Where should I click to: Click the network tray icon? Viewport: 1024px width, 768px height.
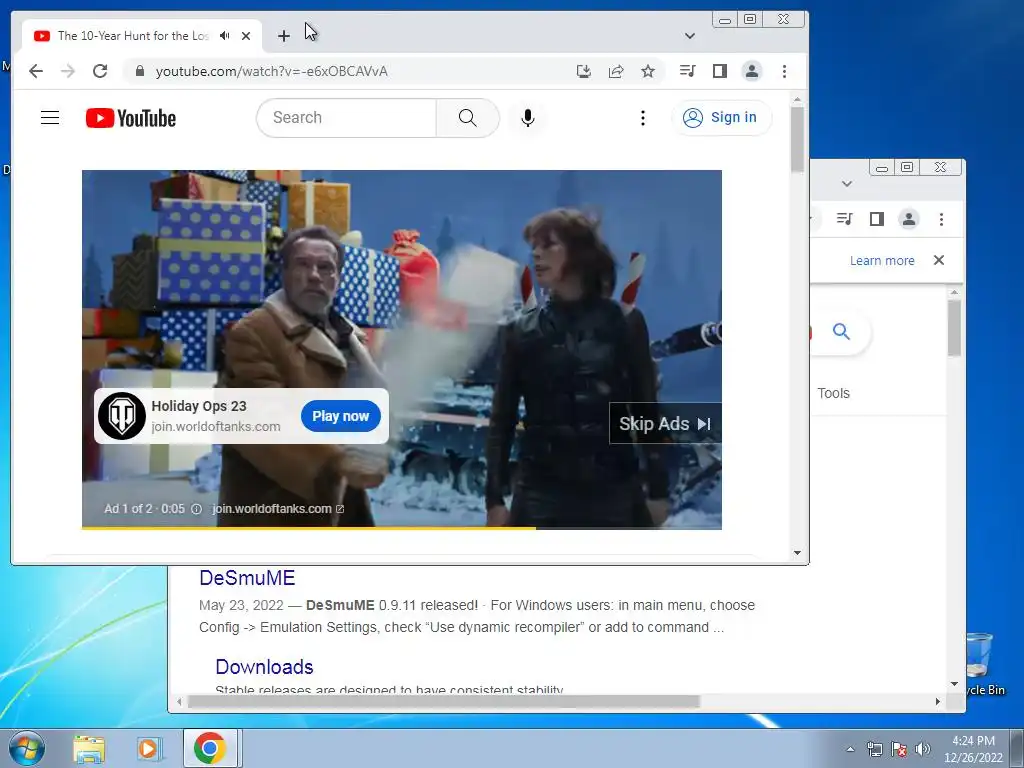874,749
